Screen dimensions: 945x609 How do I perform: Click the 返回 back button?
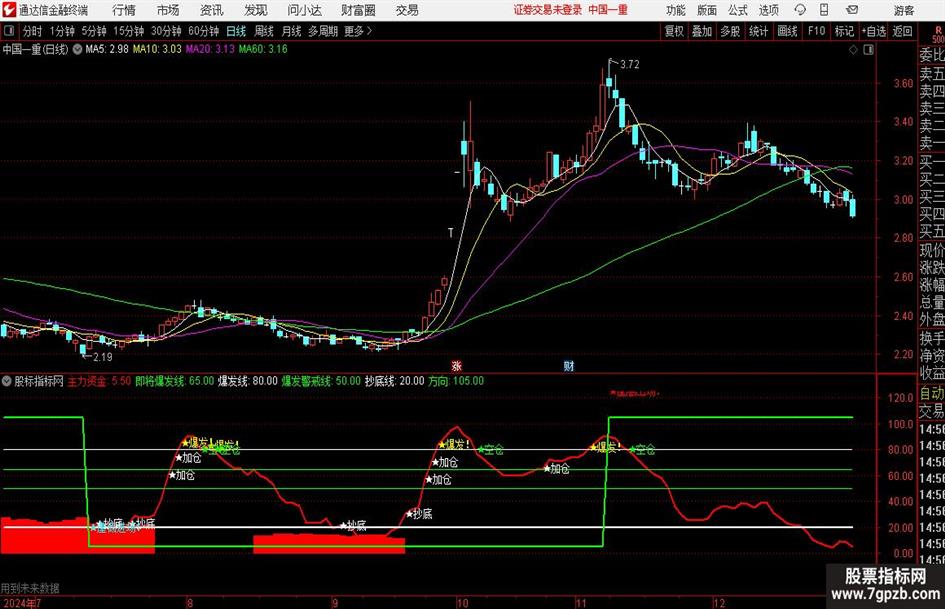[x=902, y=31]
